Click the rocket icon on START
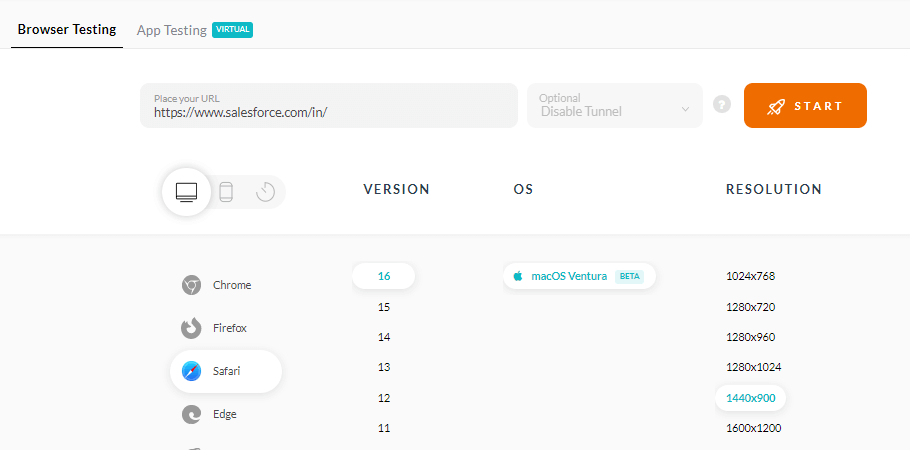This screenshot has height=450, width=910. pyautogui.click(x=776, y=106)
